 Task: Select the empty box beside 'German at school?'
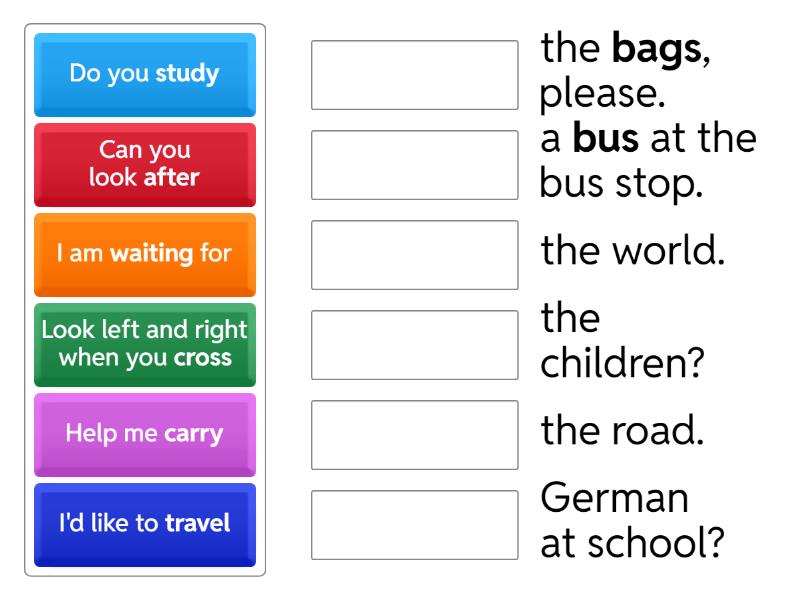[414, 525]
